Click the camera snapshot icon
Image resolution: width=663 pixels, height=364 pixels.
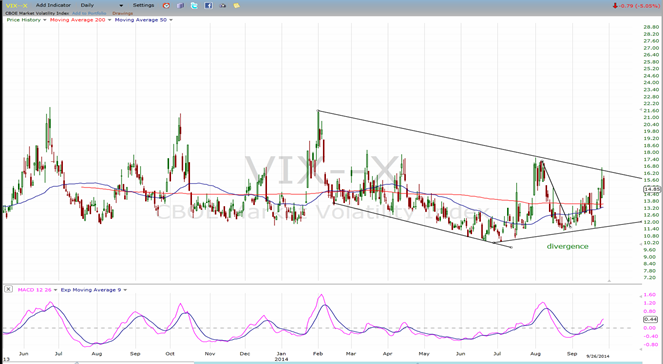tap(222, 5)
